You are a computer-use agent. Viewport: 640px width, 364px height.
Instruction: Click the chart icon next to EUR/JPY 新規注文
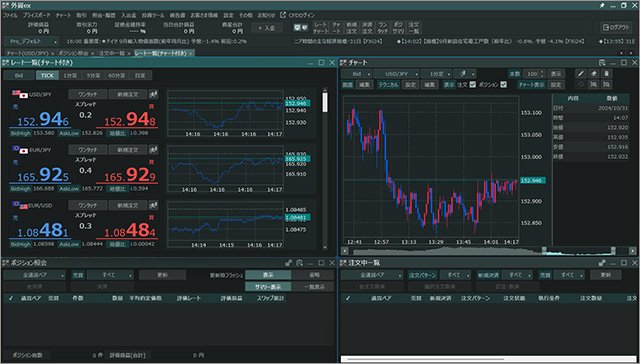pyautogui.click(x=153, y=150)
